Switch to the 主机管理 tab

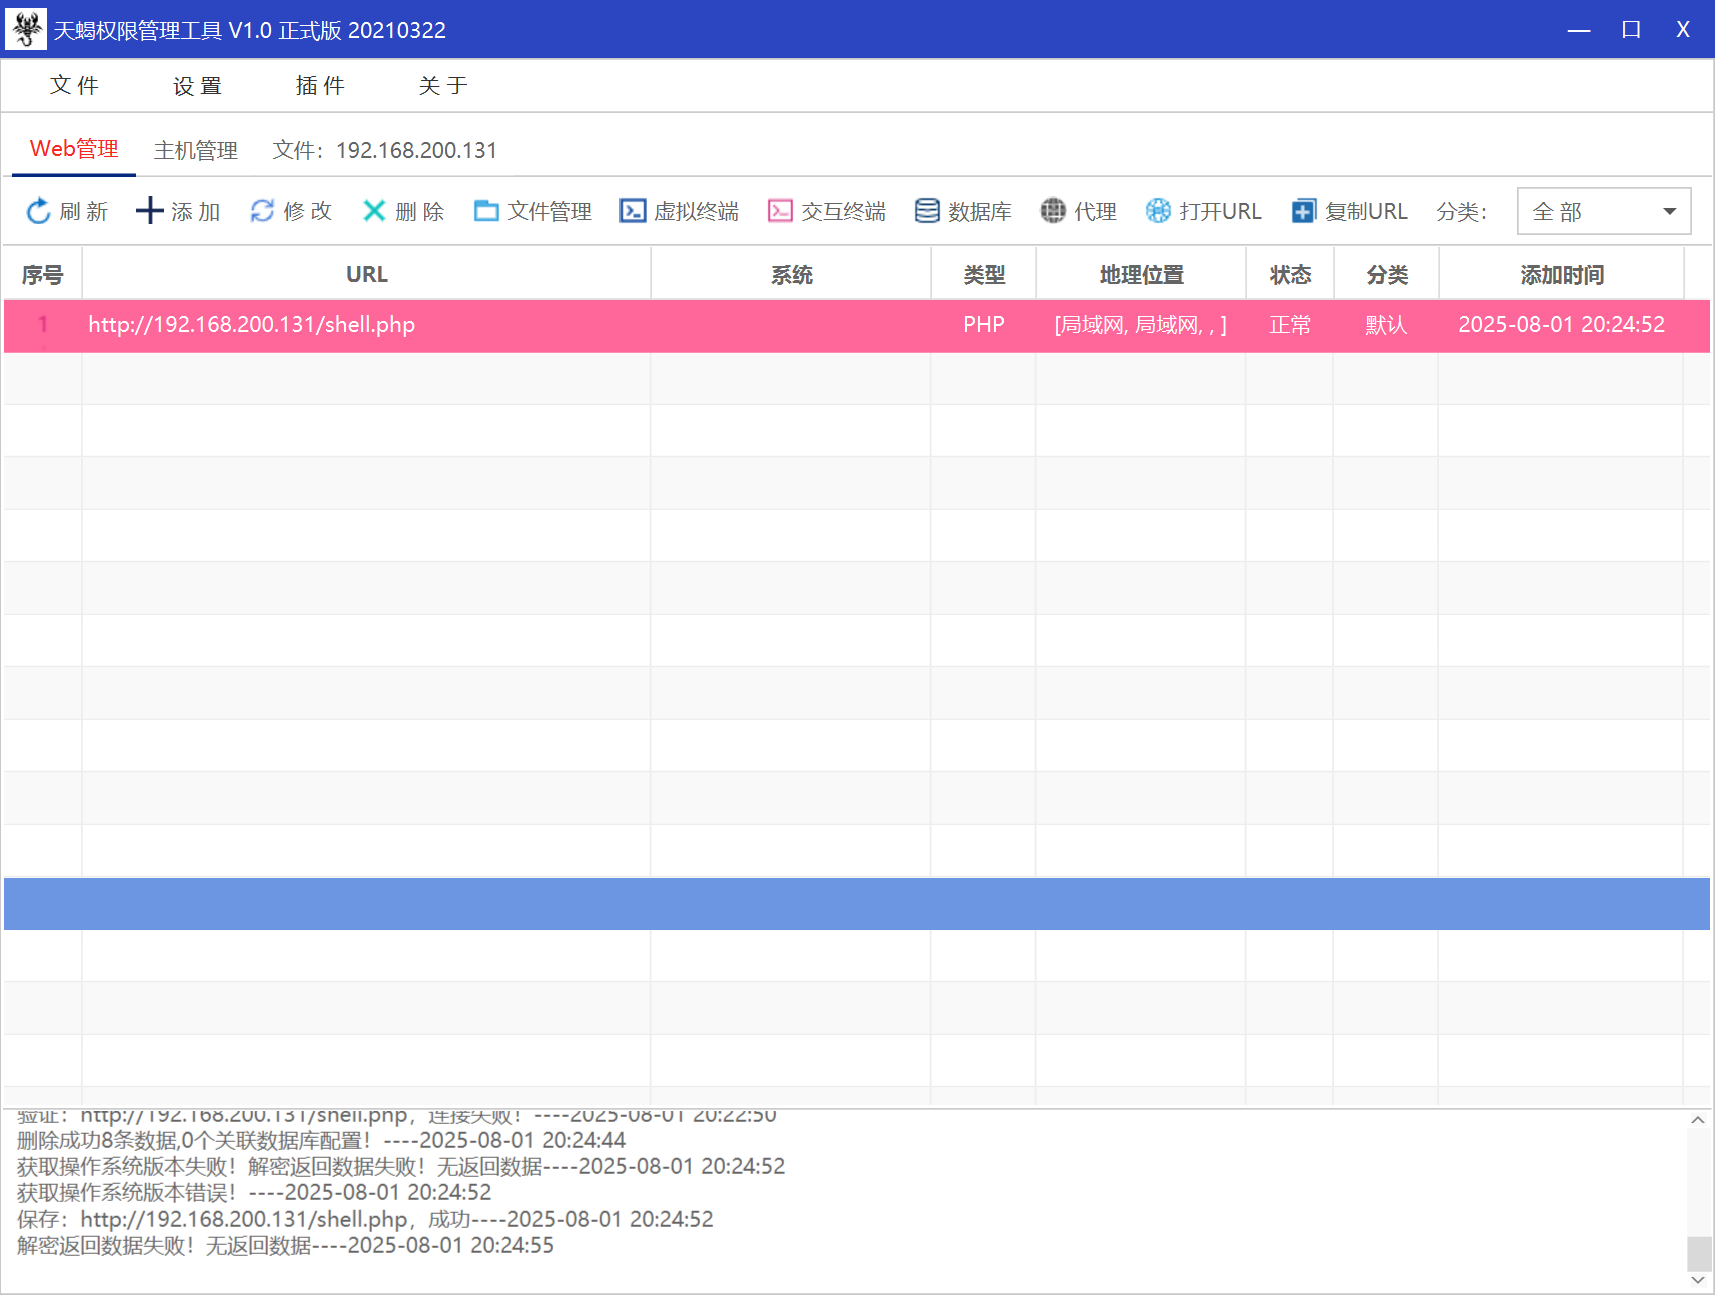point(196,150)
